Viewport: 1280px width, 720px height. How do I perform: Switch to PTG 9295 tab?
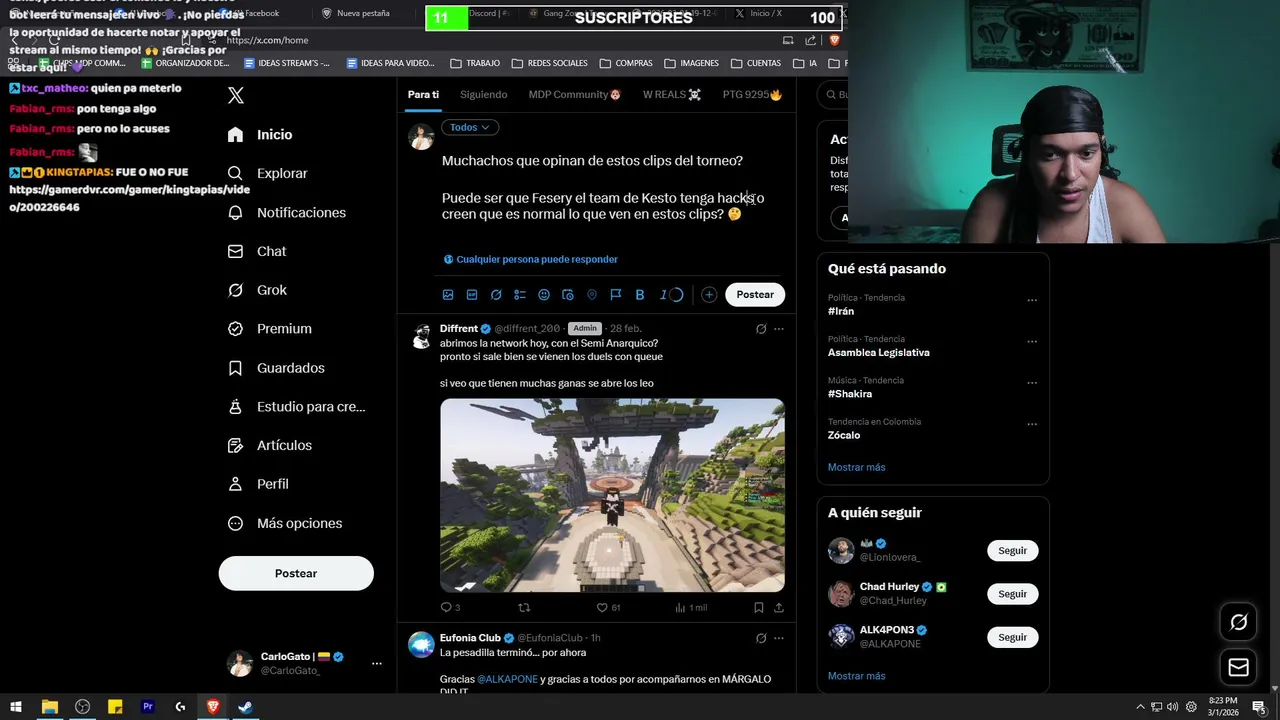pos(752,94)
